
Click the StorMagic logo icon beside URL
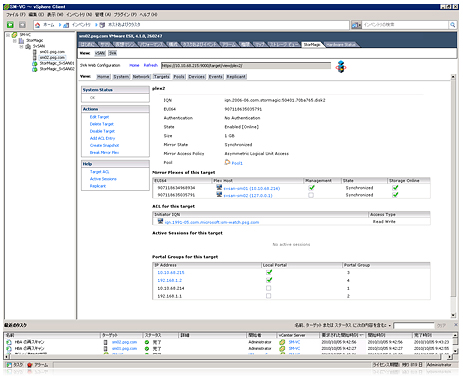coord(341,66)
